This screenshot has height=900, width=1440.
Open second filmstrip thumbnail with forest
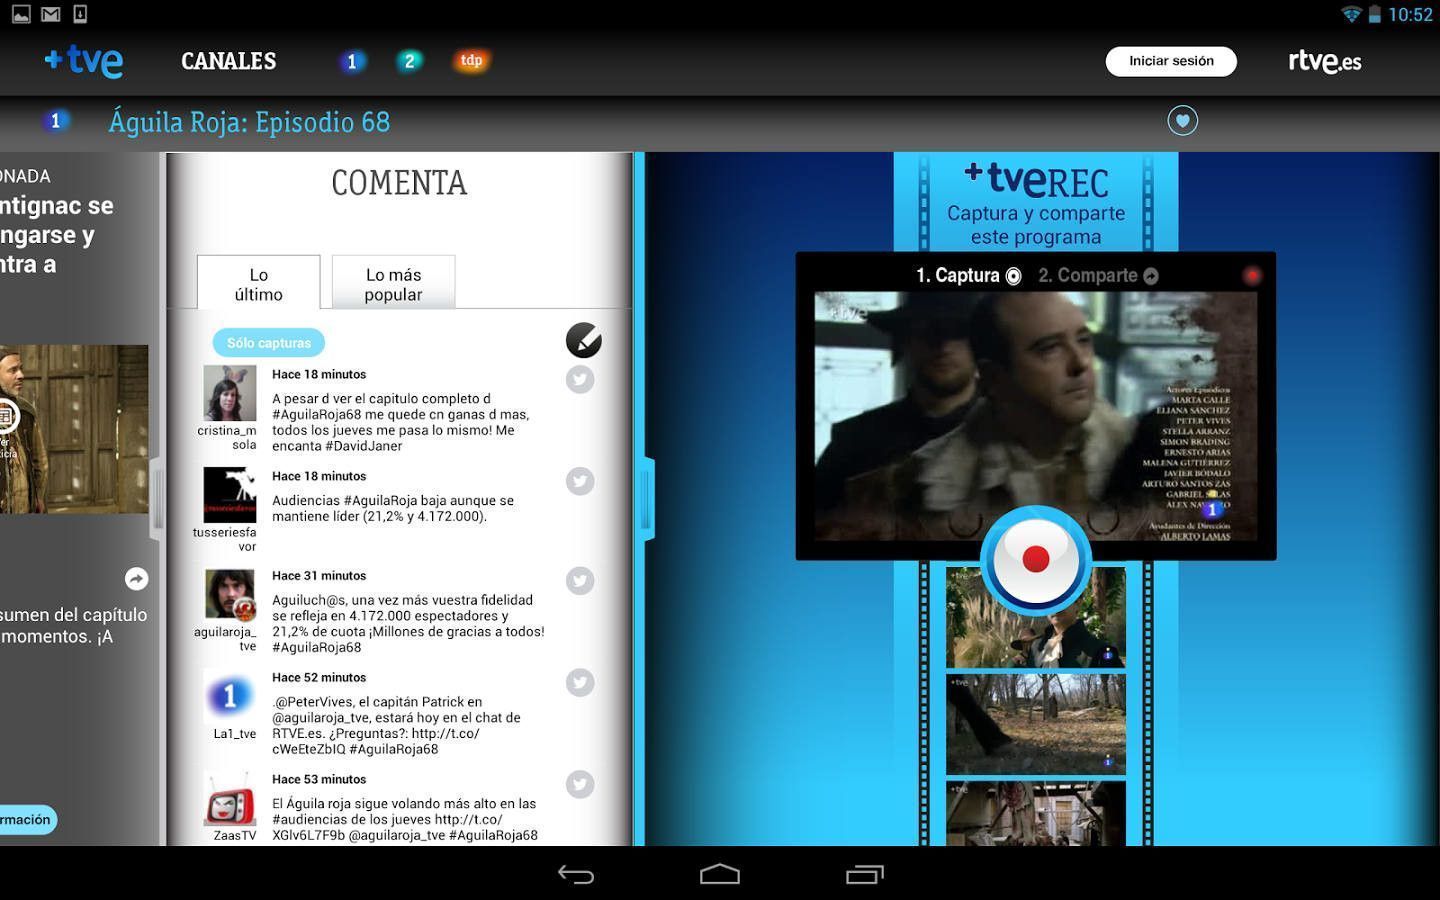click(1036, 724)
